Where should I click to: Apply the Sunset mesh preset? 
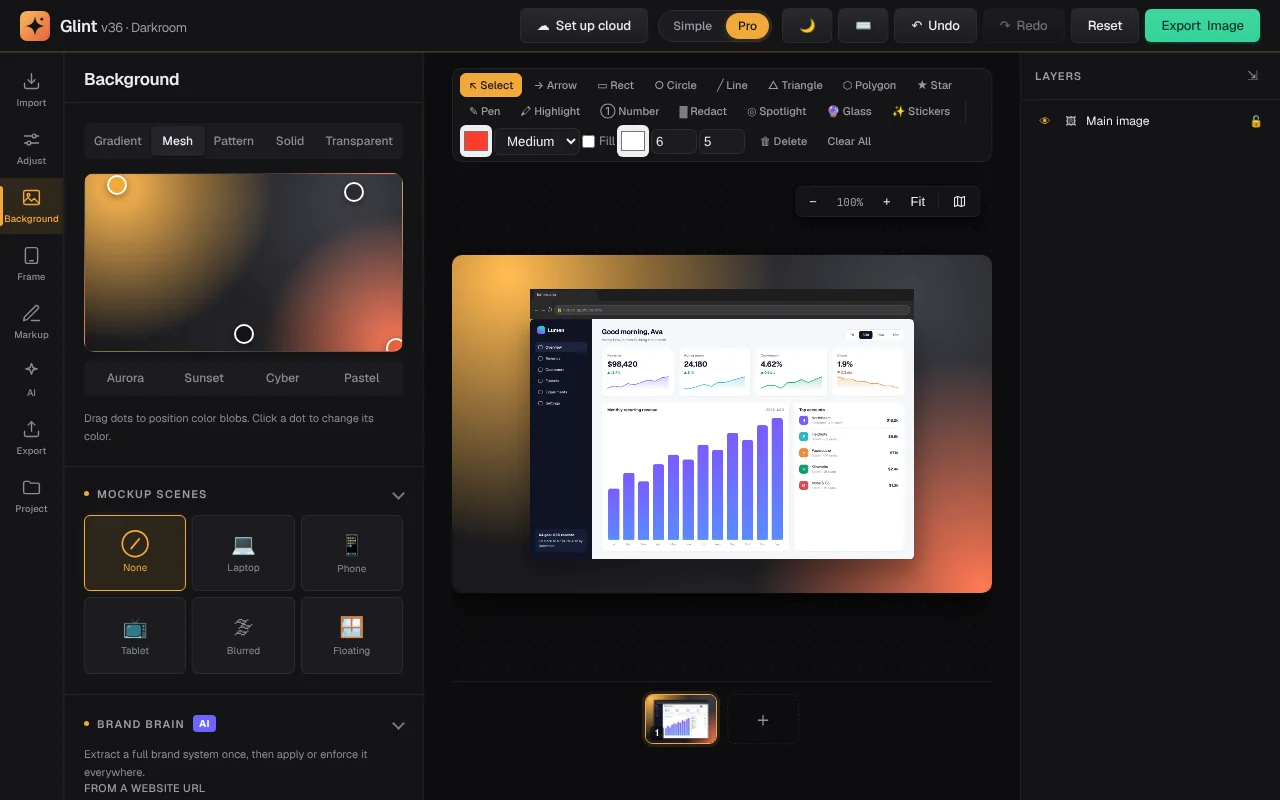(204, 378)
